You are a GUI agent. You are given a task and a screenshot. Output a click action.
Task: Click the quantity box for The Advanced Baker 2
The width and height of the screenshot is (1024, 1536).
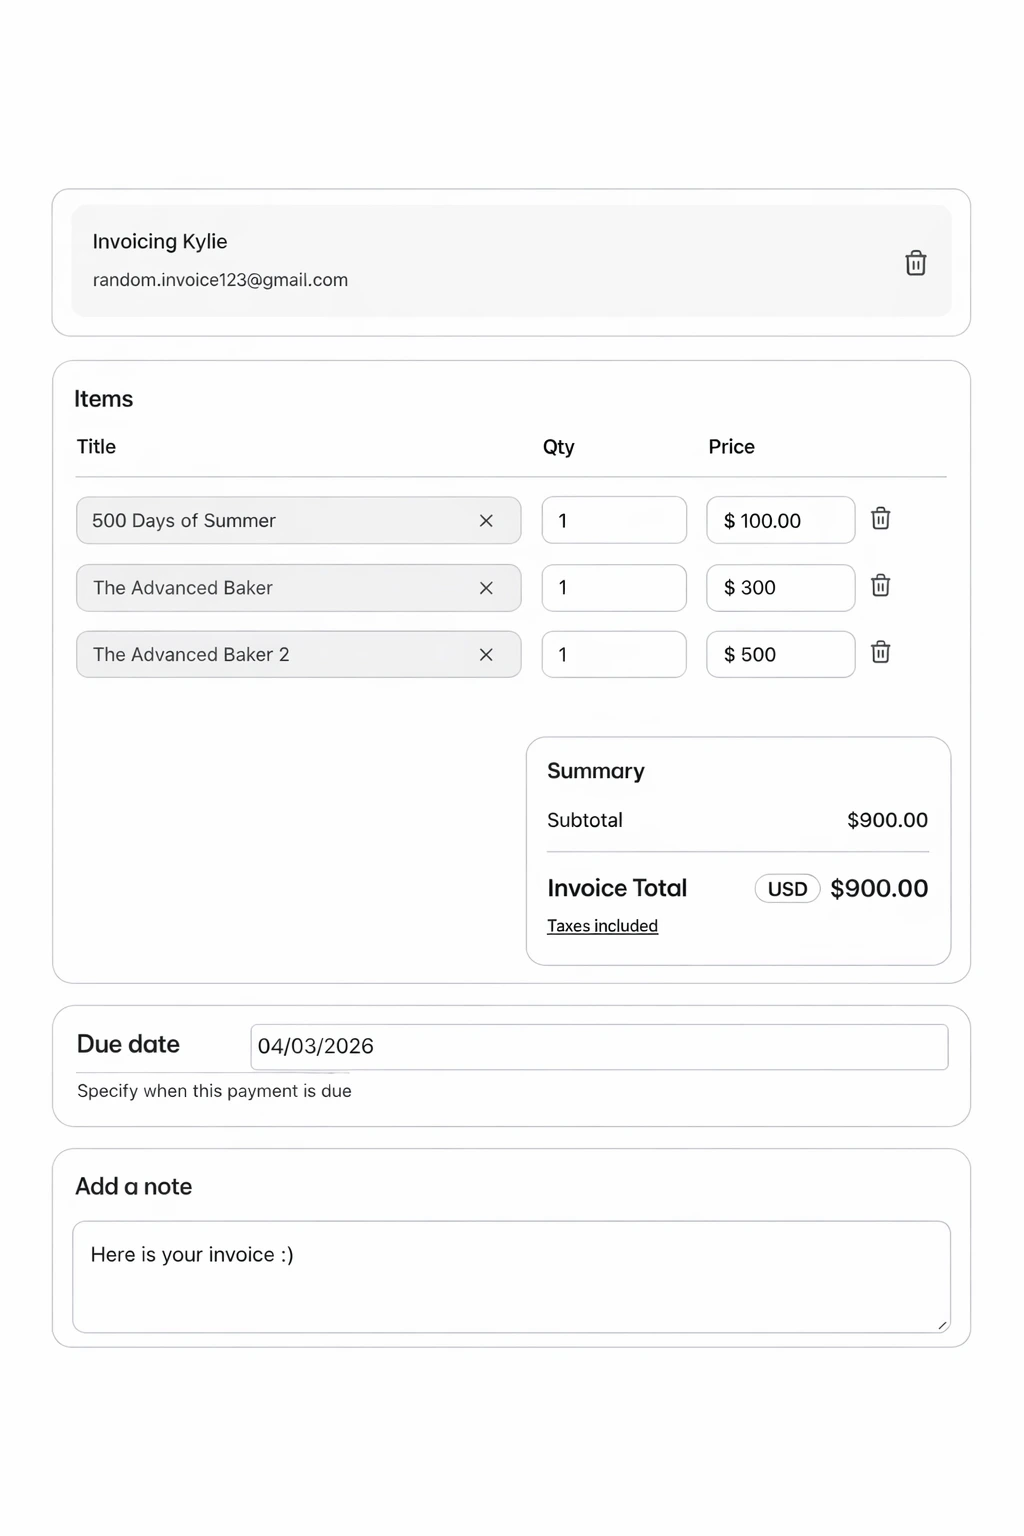[613, 654]
